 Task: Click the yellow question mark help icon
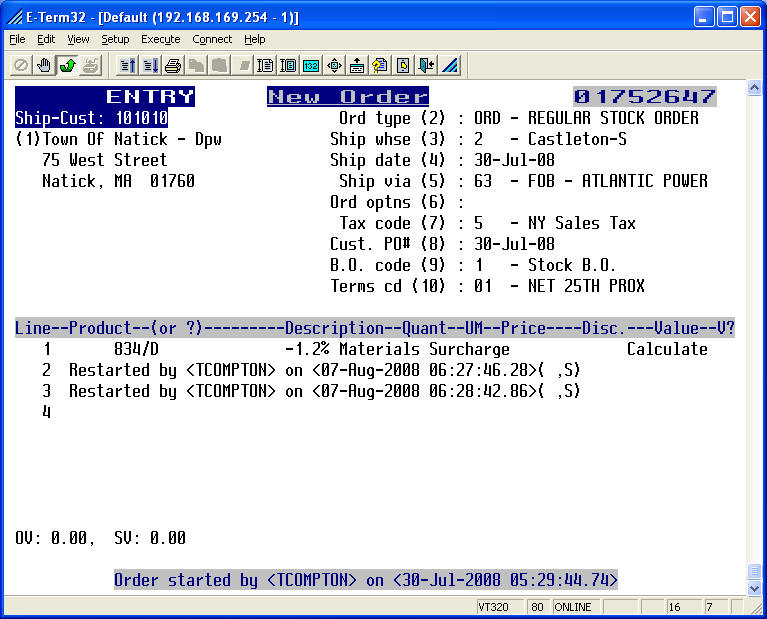(380, 65)
